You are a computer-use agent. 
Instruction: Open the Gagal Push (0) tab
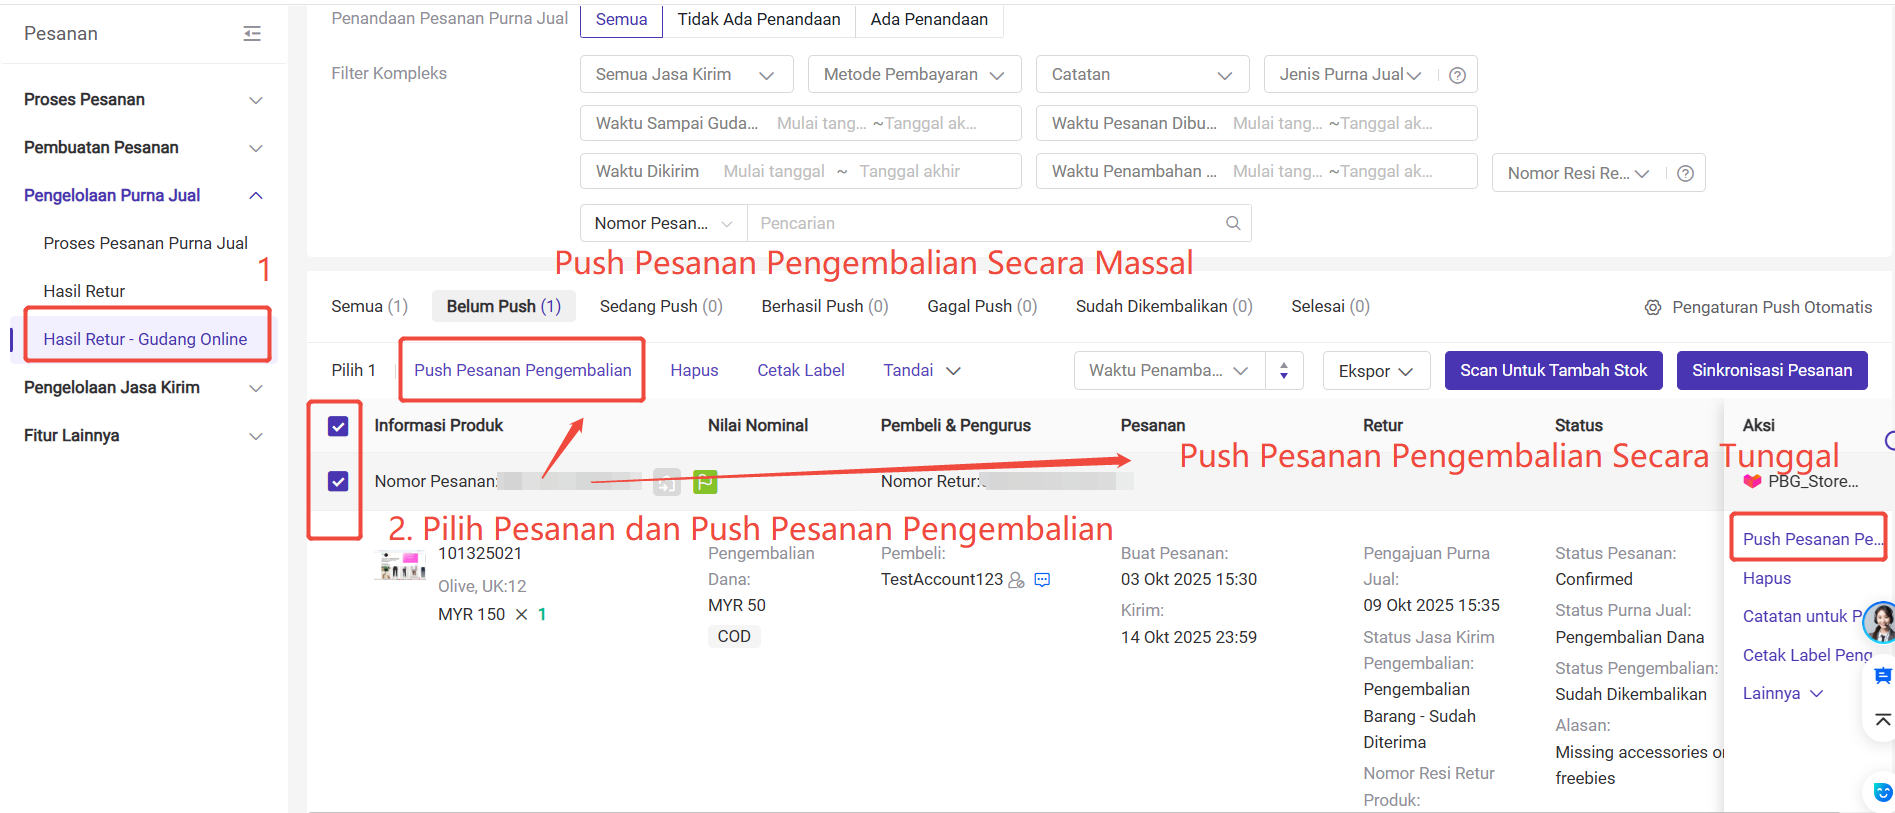coord(982,306)
